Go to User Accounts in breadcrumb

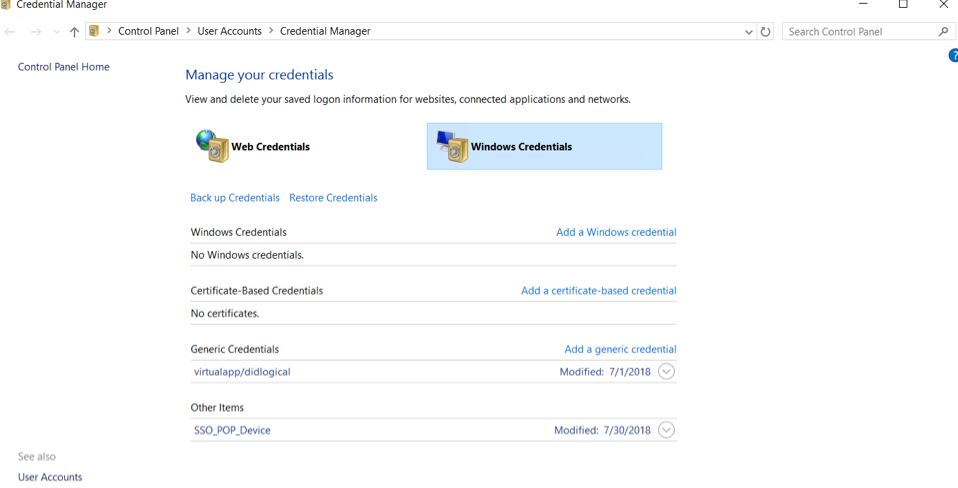click(x=229, y=32)
